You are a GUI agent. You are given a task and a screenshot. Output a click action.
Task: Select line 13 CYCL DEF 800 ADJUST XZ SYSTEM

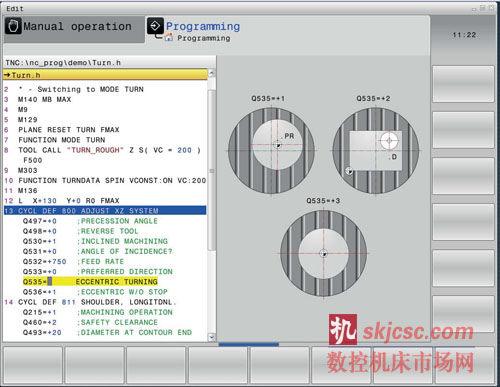click(105, 211)
